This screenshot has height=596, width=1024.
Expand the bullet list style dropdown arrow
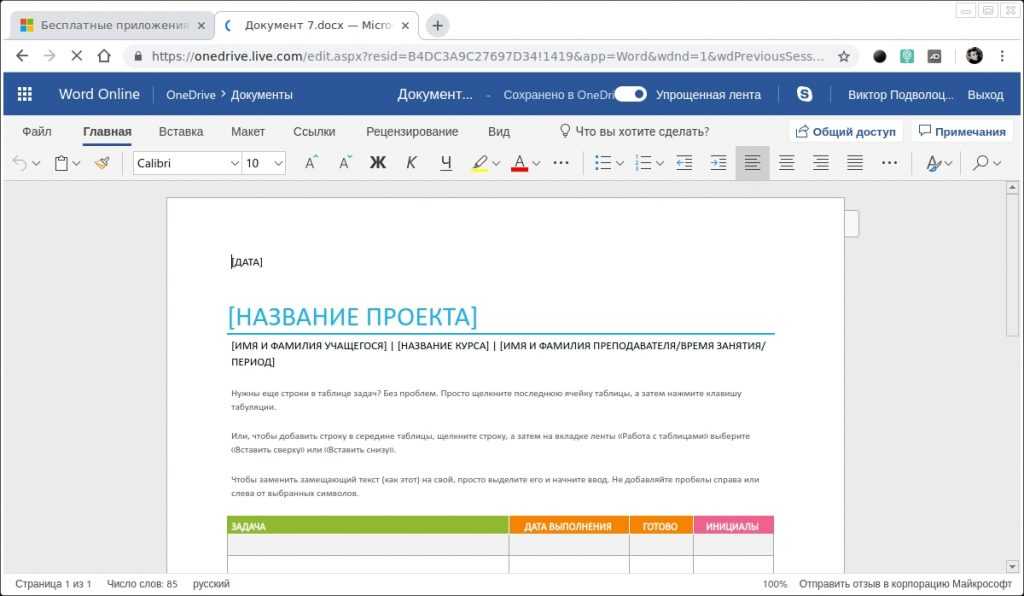619,163
